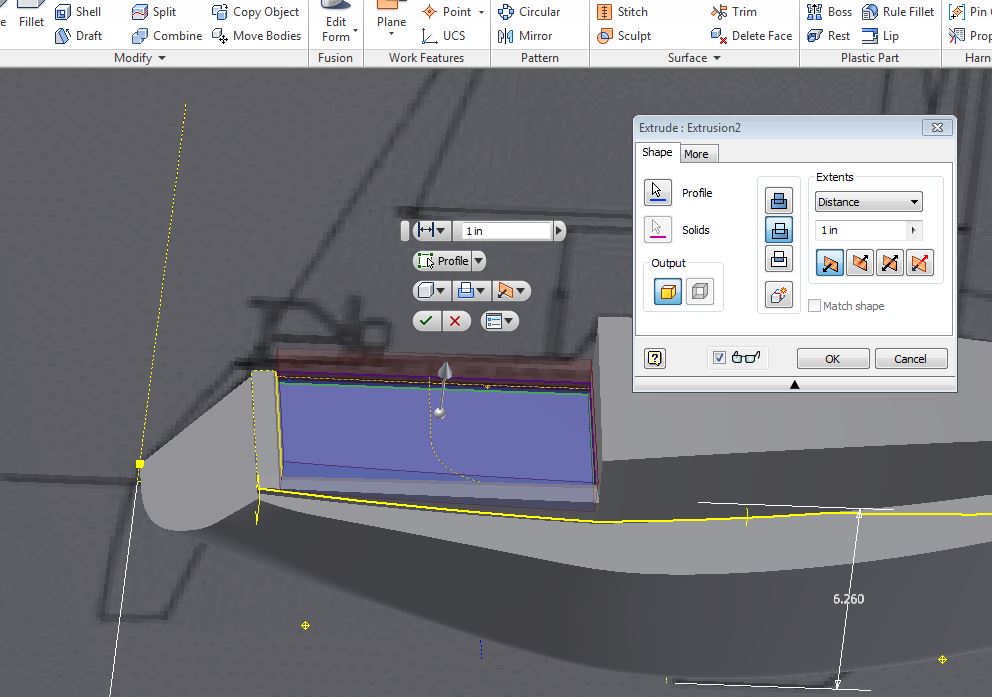Open the Distance extents dropdown
The image size is (992, 697).
tap(868, 202)
